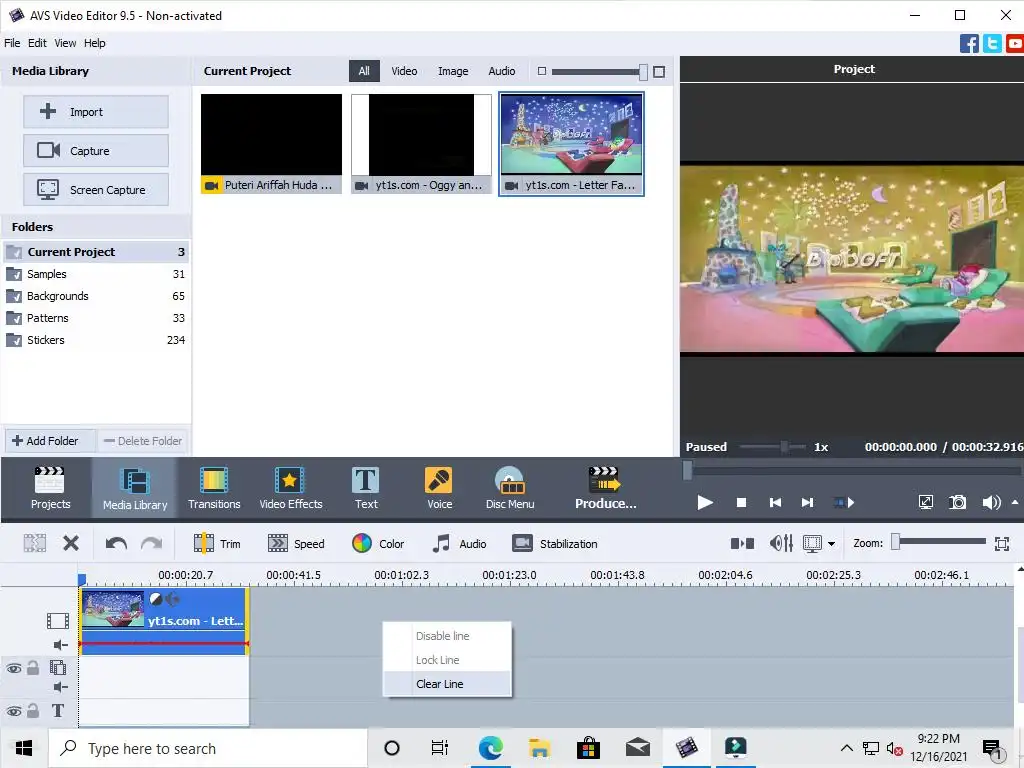Adjust the thumbnail size slider handle

(643, 71)
